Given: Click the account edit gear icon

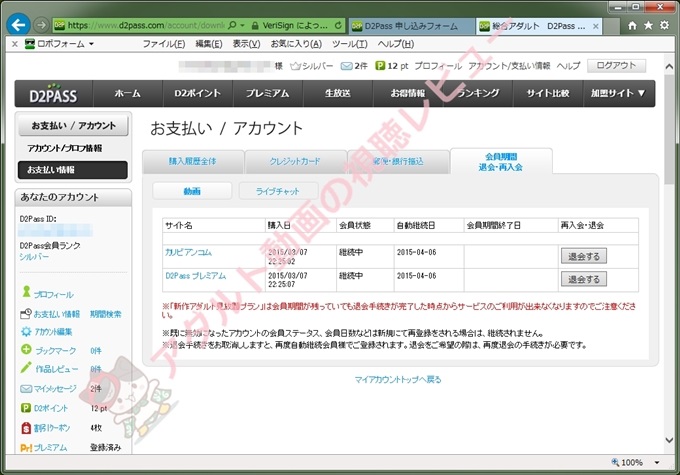Looking at the screenshot, I should click(26, 332).
